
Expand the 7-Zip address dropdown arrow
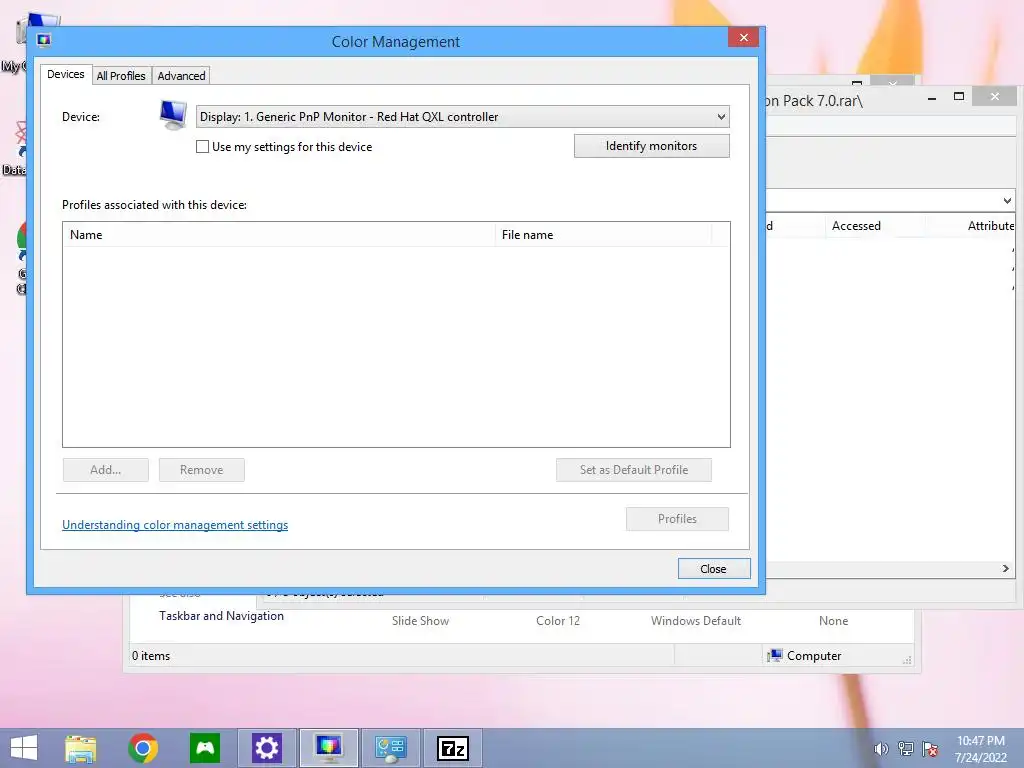coord(1007,200)
